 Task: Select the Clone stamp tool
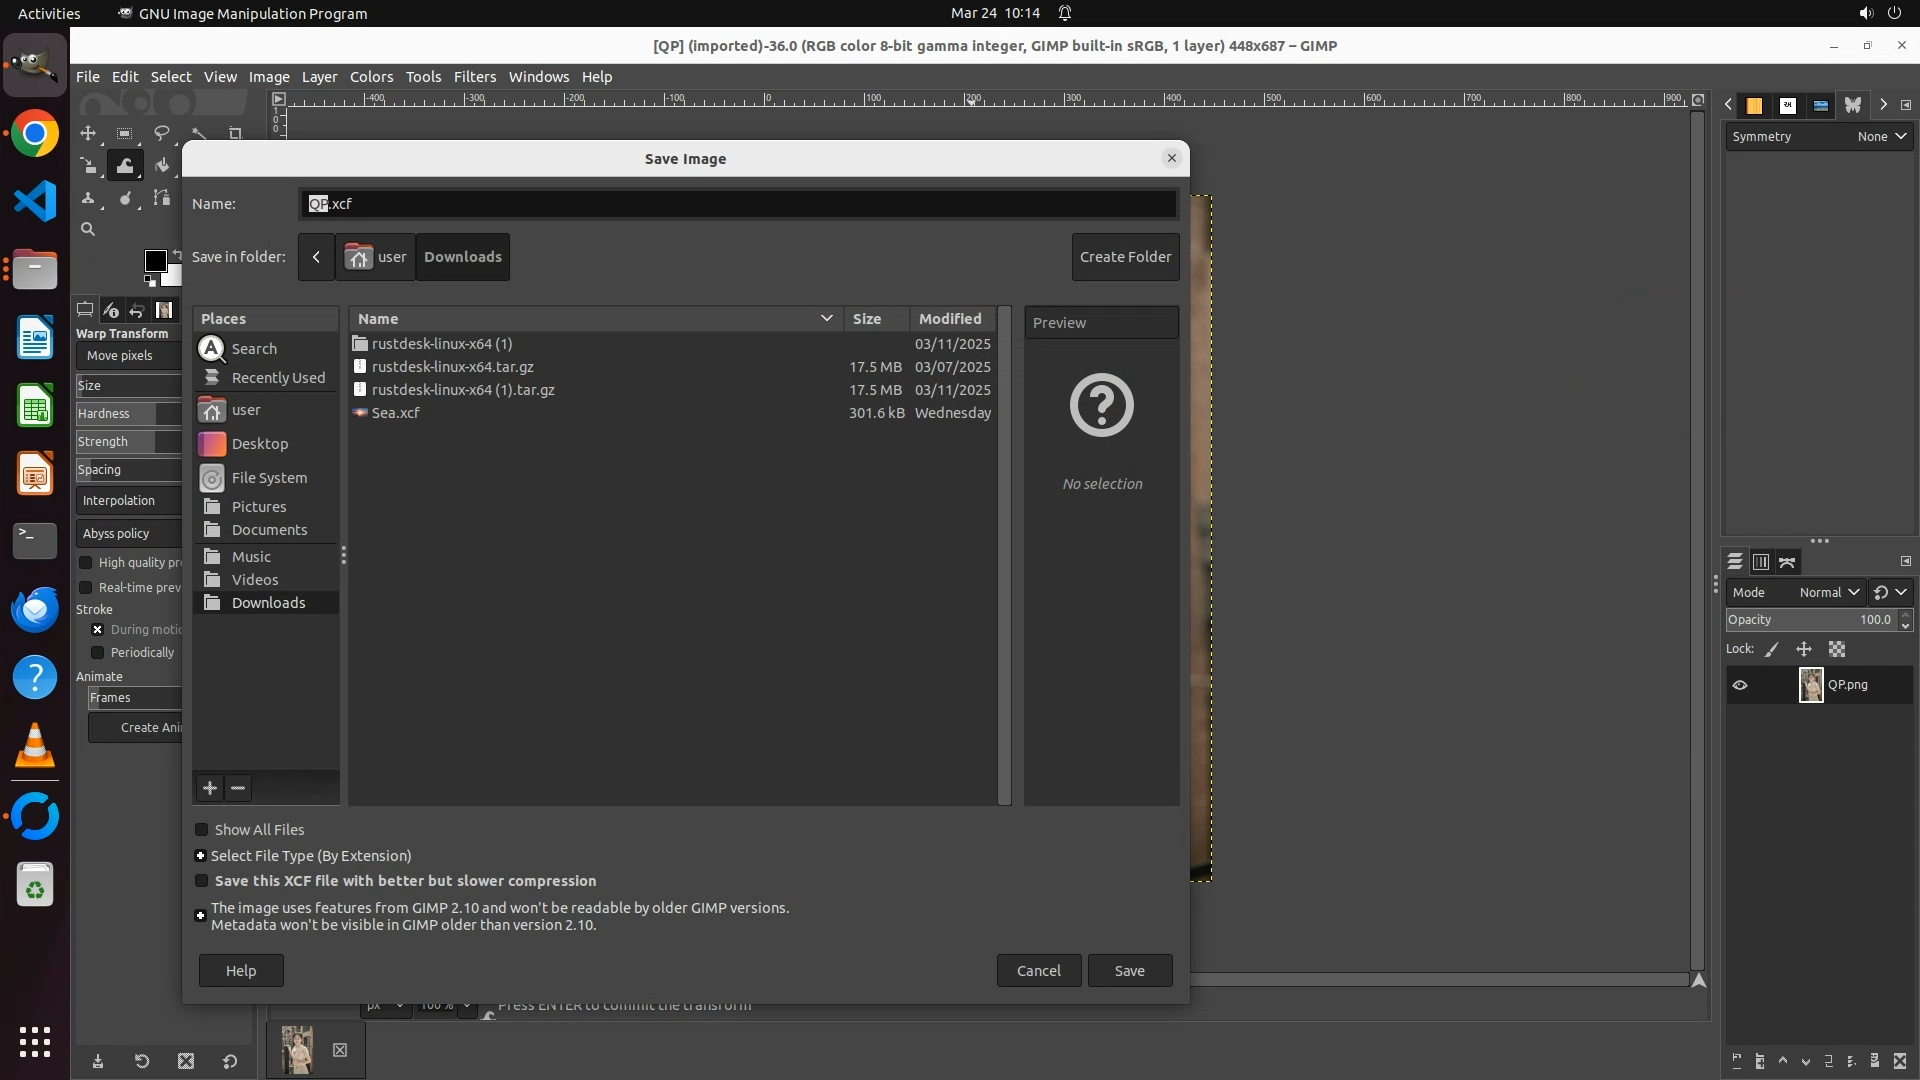click(88, 198)
